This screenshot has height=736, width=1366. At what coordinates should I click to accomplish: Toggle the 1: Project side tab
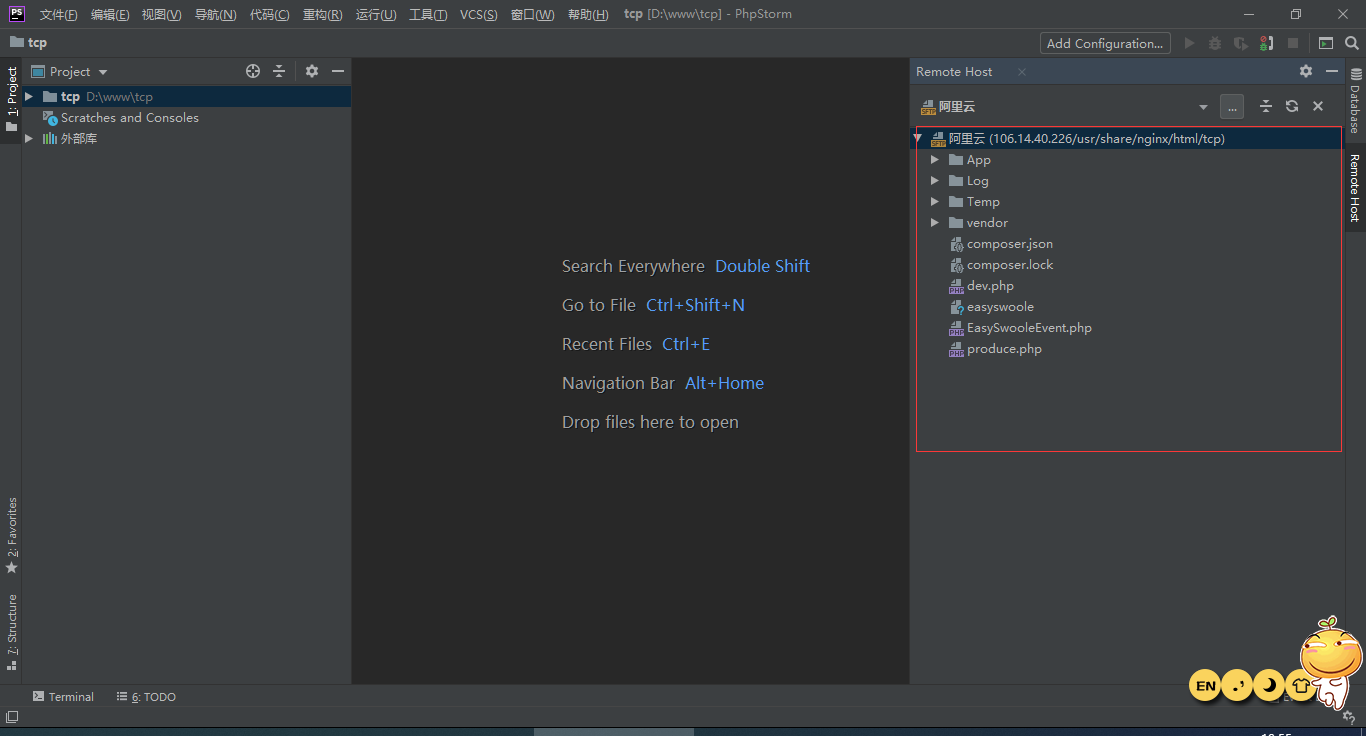(11, 100)
